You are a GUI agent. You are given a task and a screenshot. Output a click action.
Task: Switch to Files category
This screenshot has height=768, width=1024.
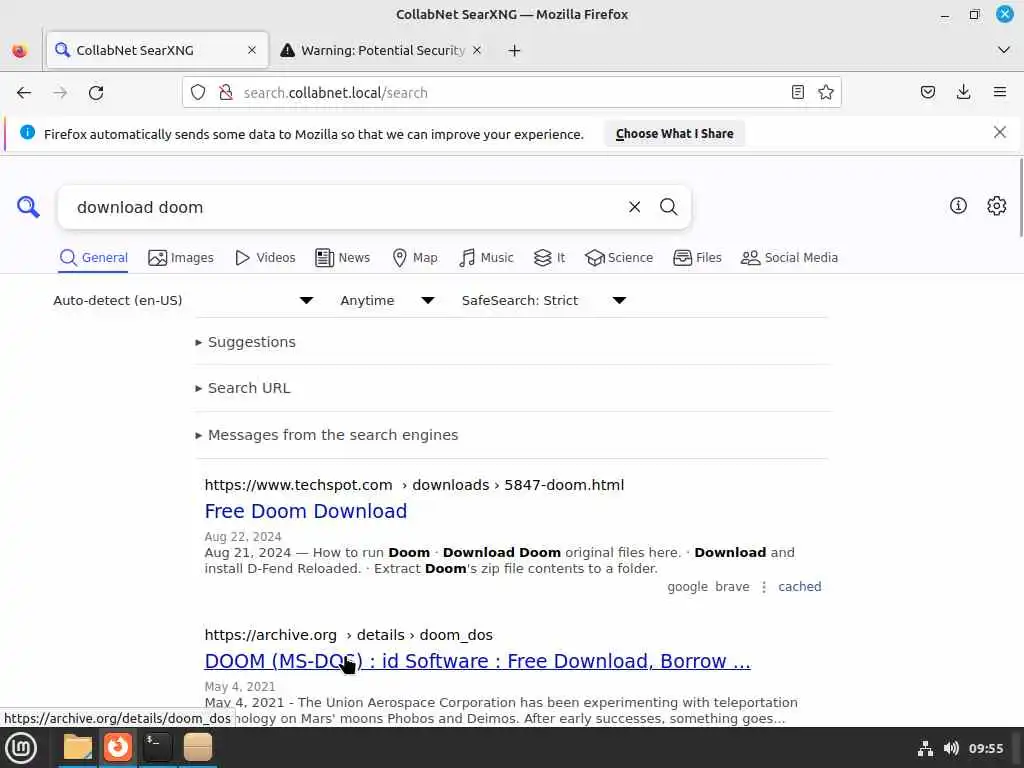(697, 258)
